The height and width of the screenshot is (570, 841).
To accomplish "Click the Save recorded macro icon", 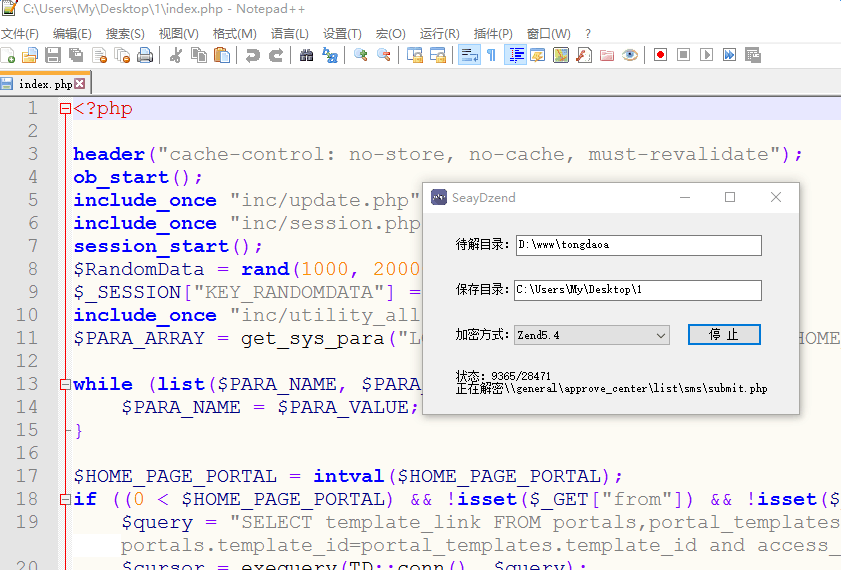I will coord(753,55).
